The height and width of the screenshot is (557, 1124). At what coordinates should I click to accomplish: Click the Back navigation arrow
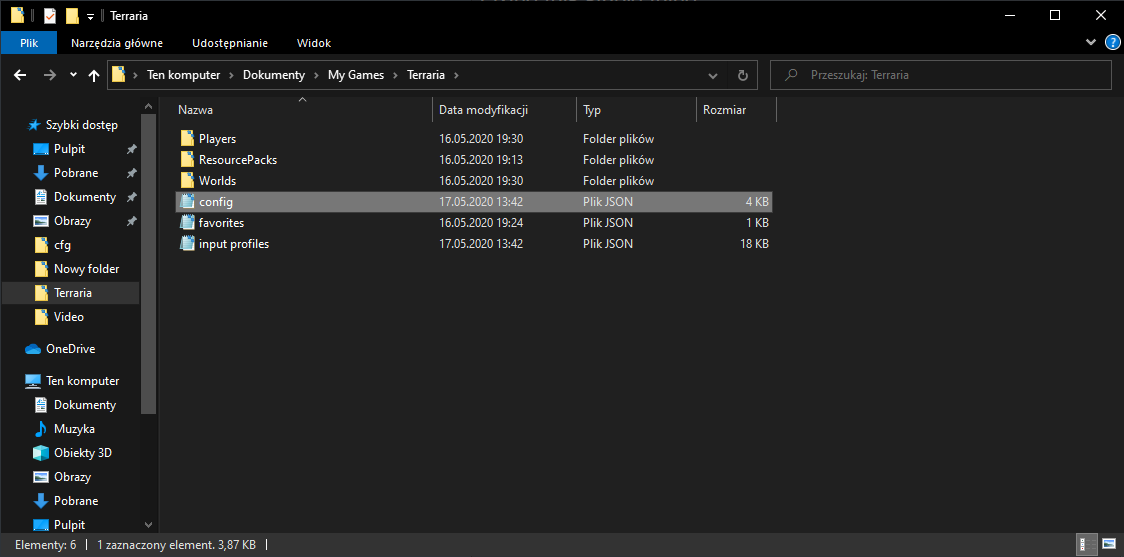click(x=19, y=75)
